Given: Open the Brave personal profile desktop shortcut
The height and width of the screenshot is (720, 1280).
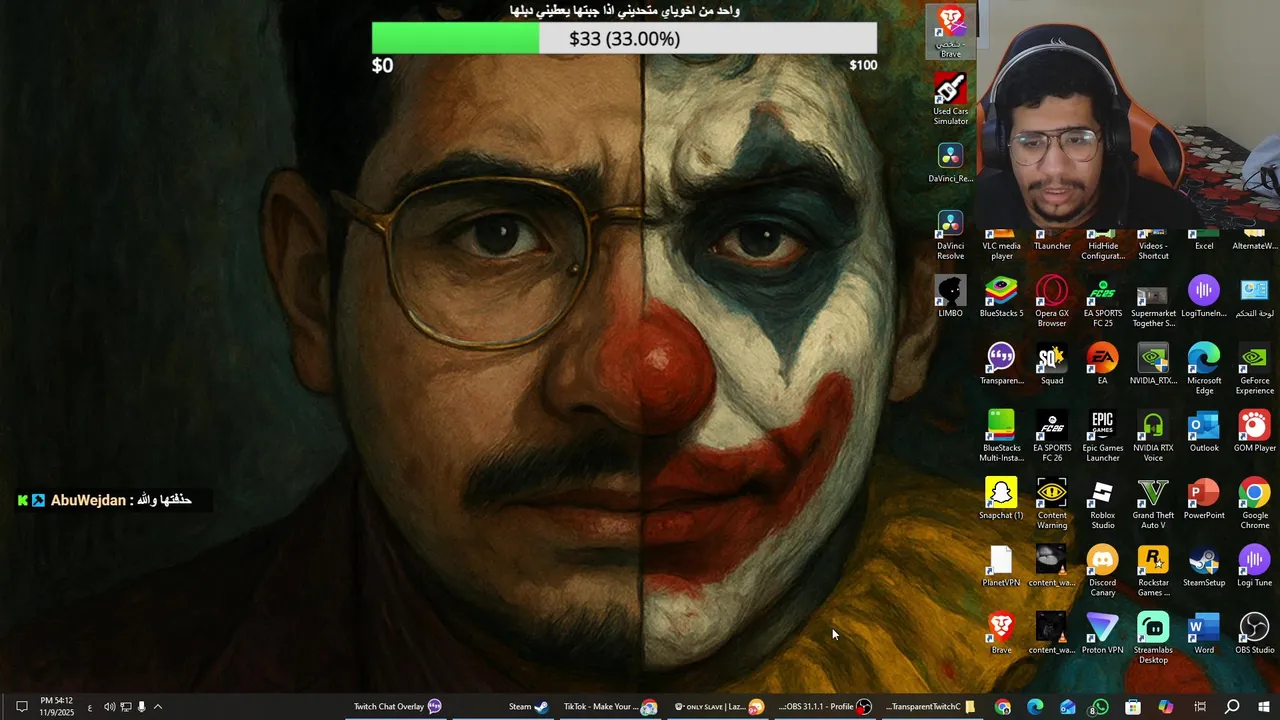Looking at the screenshot, I should [950, 32].
